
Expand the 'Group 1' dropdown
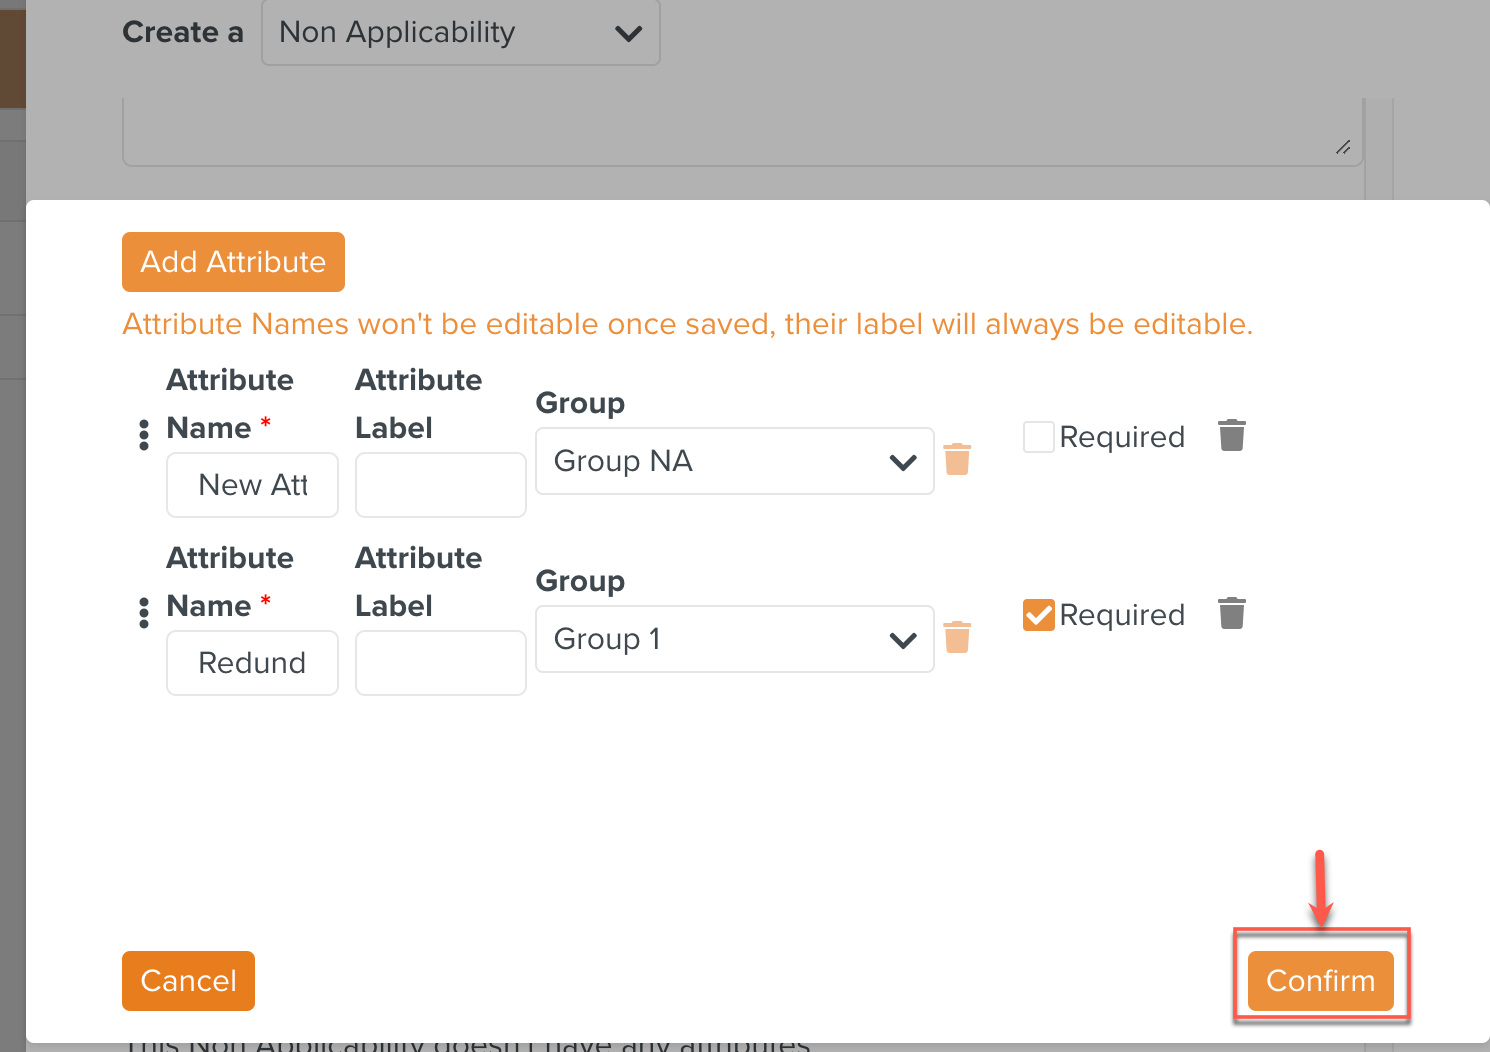point(734,639)
